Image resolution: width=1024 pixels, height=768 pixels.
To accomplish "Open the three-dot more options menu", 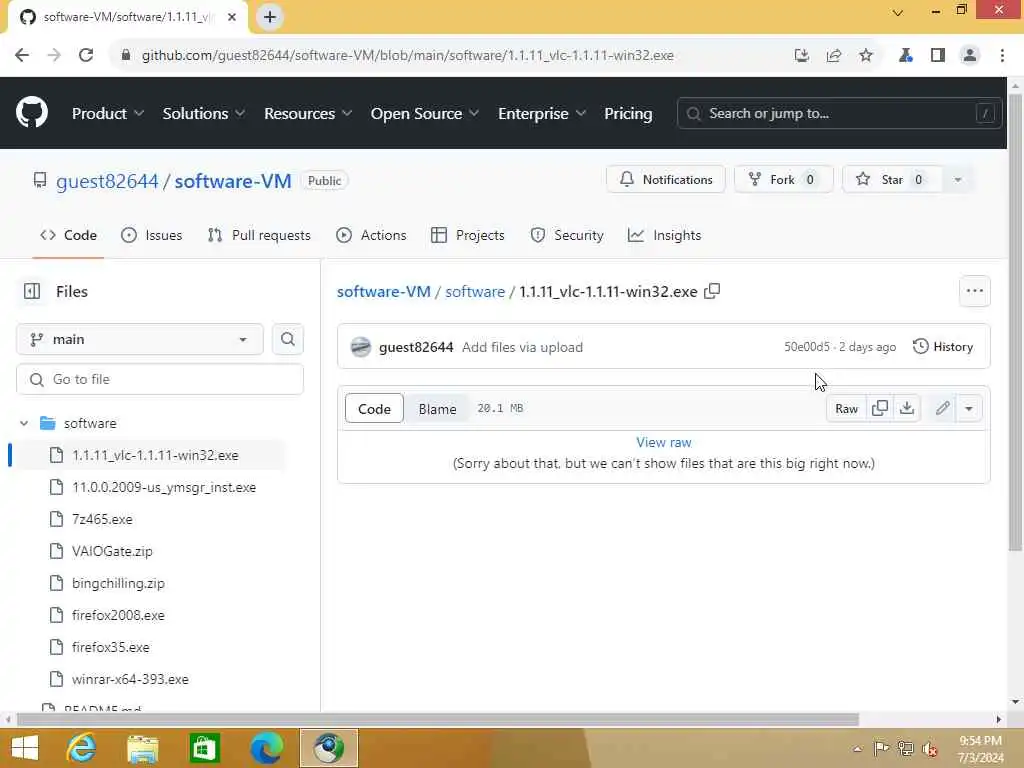I will point(974,291).
